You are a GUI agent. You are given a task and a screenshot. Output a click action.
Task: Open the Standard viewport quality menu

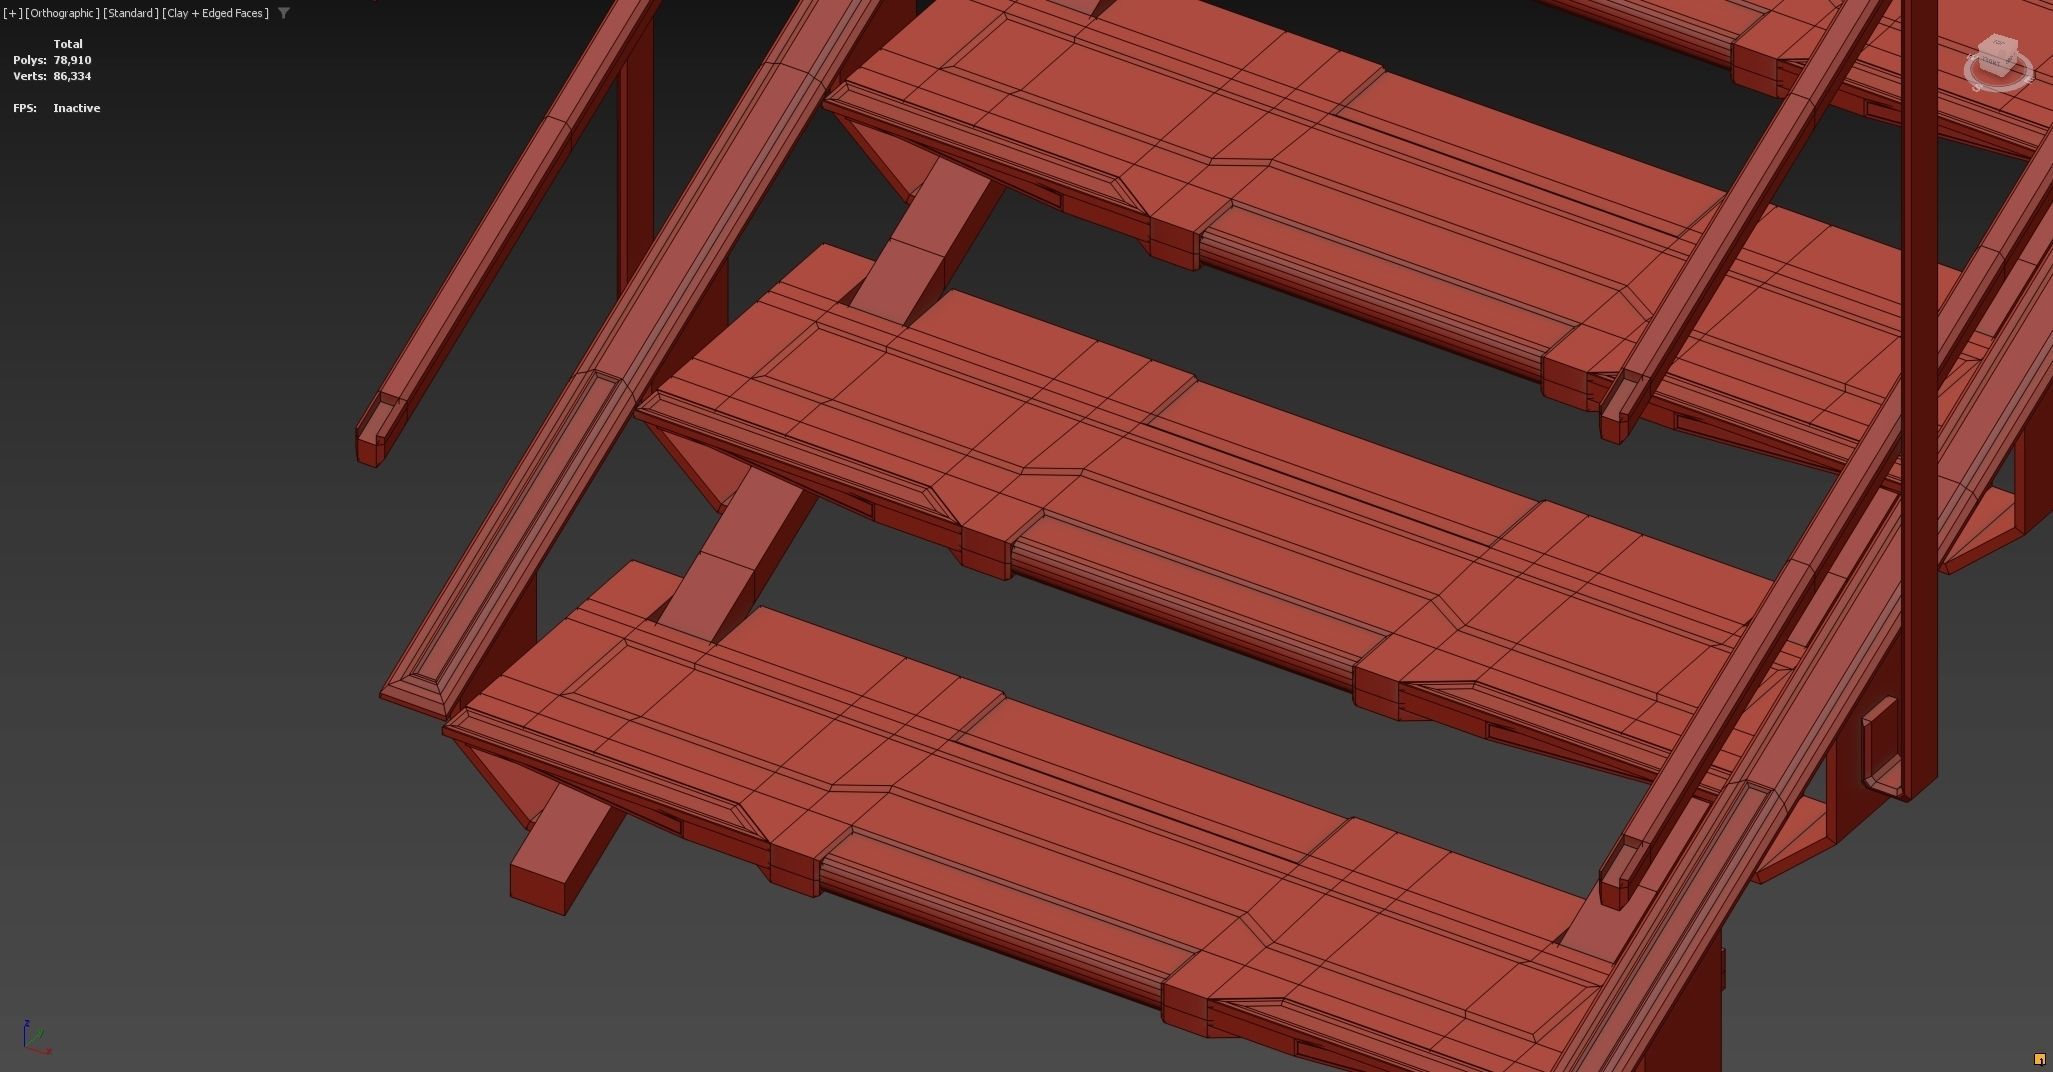pos(131,13)
